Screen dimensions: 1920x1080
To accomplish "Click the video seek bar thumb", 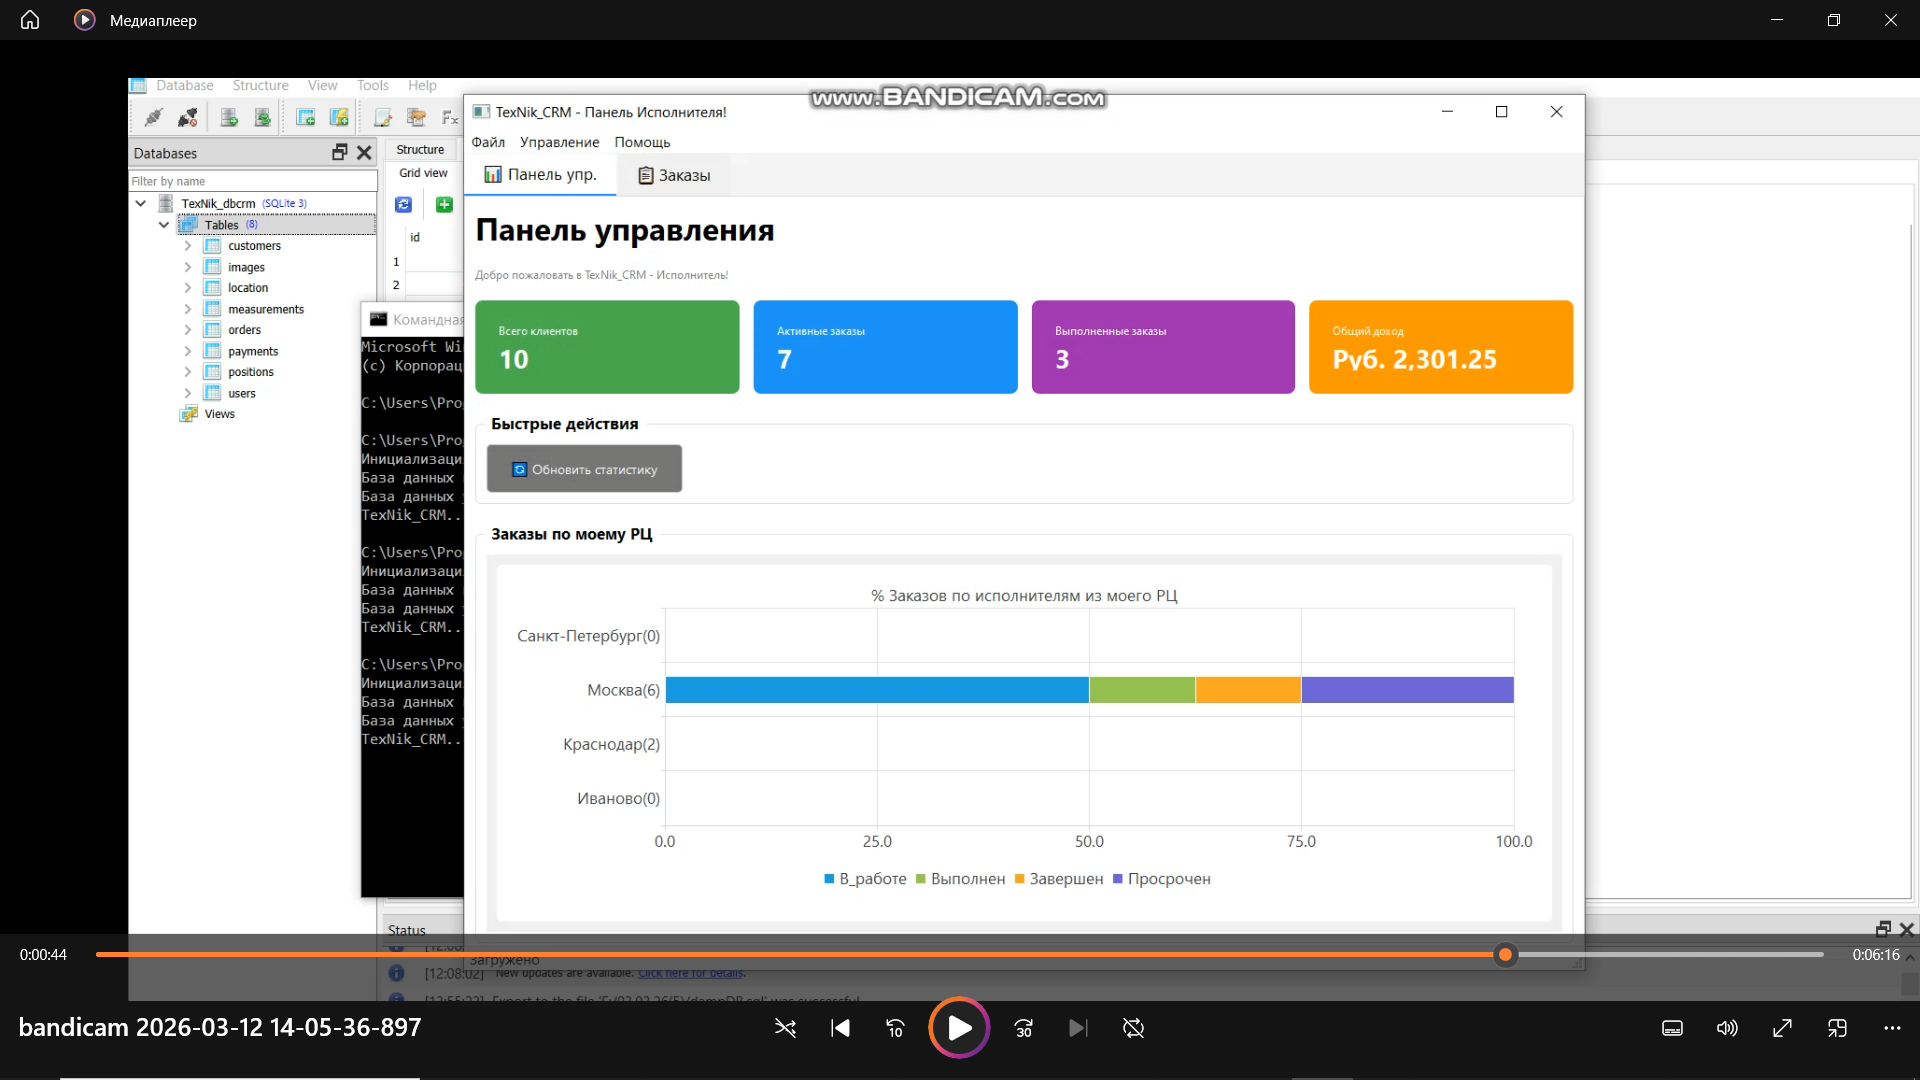I will click(x=1505, y=955).
